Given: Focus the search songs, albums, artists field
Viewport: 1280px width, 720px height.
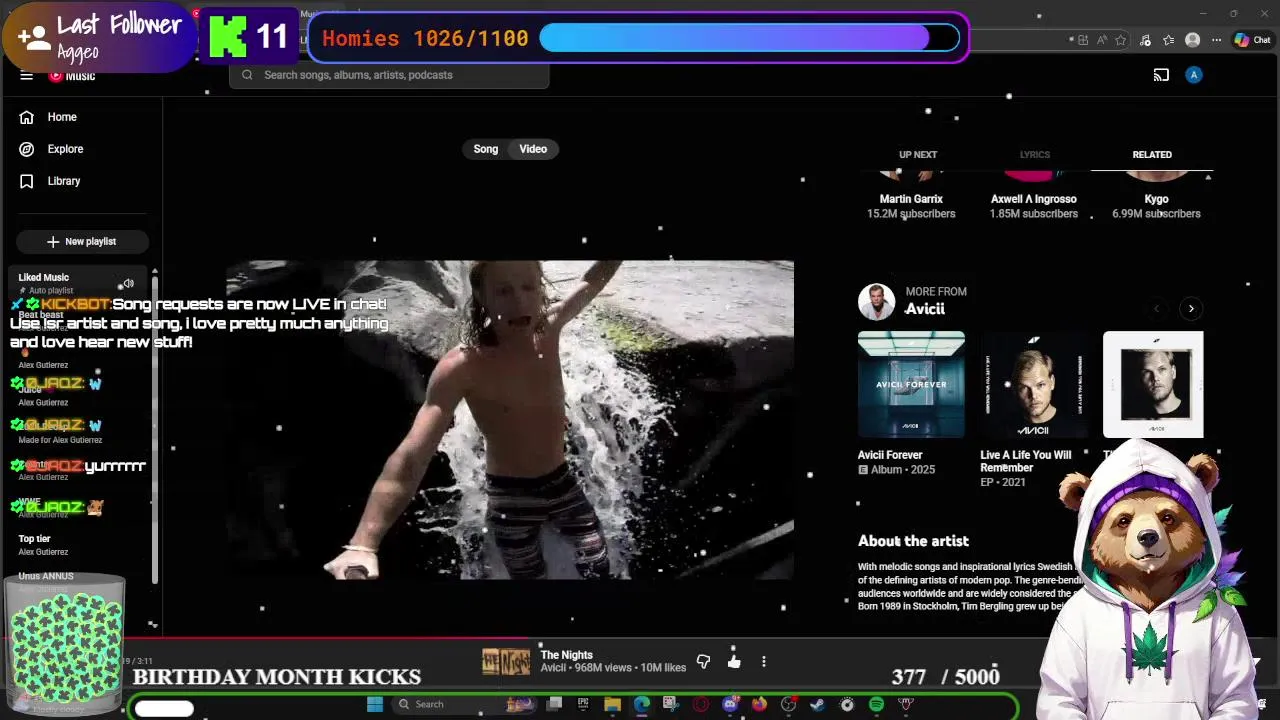Looking at the screenshot, I should coord(390,75).
